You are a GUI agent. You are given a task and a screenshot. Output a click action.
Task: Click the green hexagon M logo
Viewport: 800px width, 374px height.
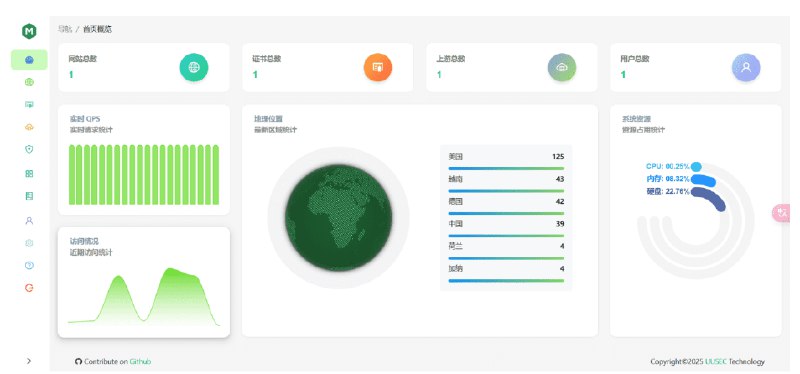[x=29, y=32]
